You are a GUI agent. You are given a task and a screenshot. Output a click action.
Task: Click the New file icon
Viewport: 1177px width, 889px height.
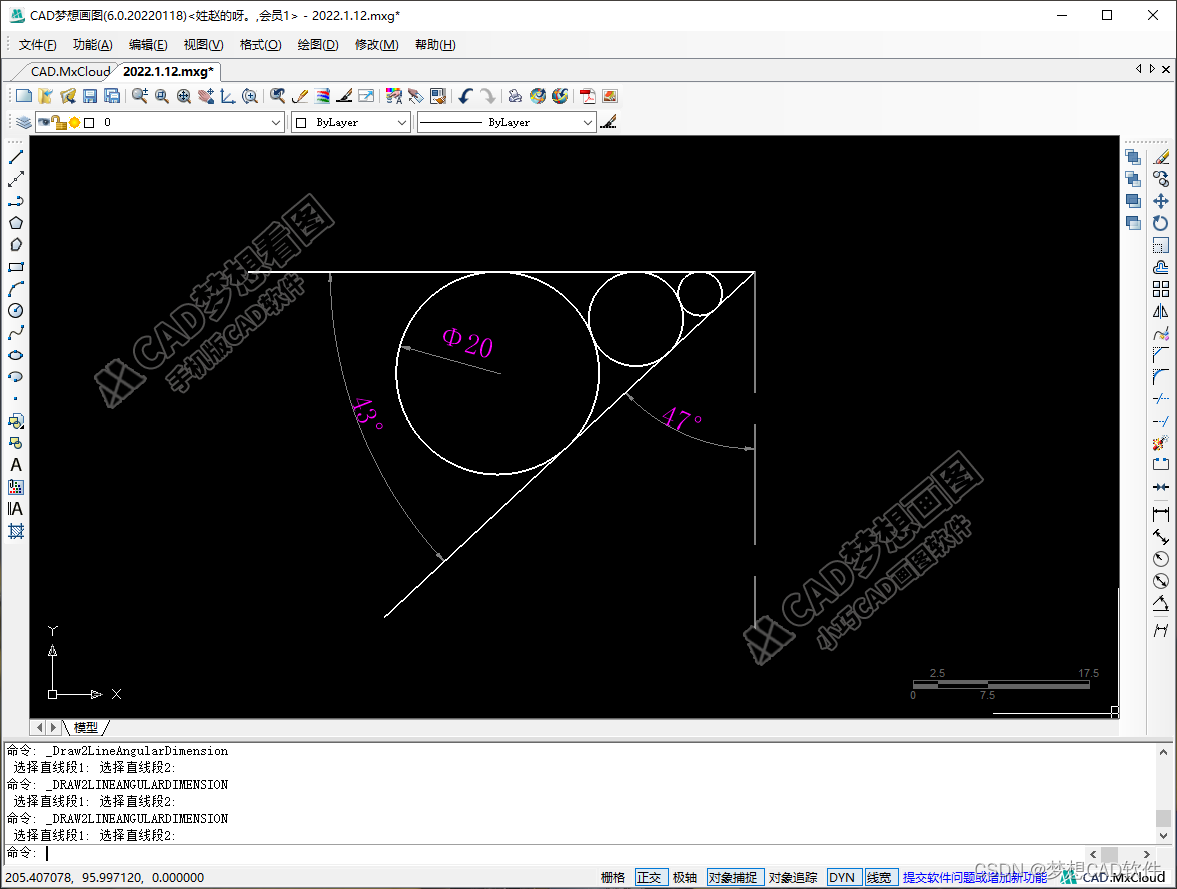click(x=24, y=96)
